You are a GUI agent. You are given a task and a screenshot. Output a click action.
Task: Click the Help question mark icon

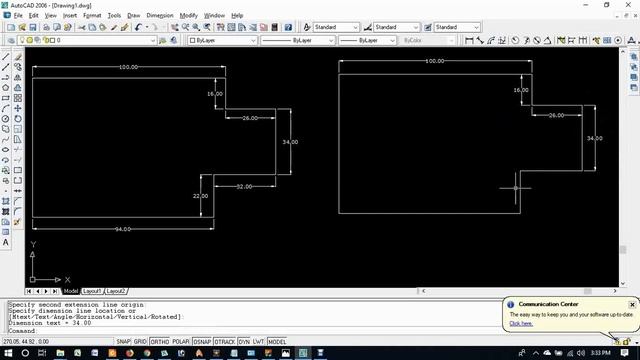[288, 27]
